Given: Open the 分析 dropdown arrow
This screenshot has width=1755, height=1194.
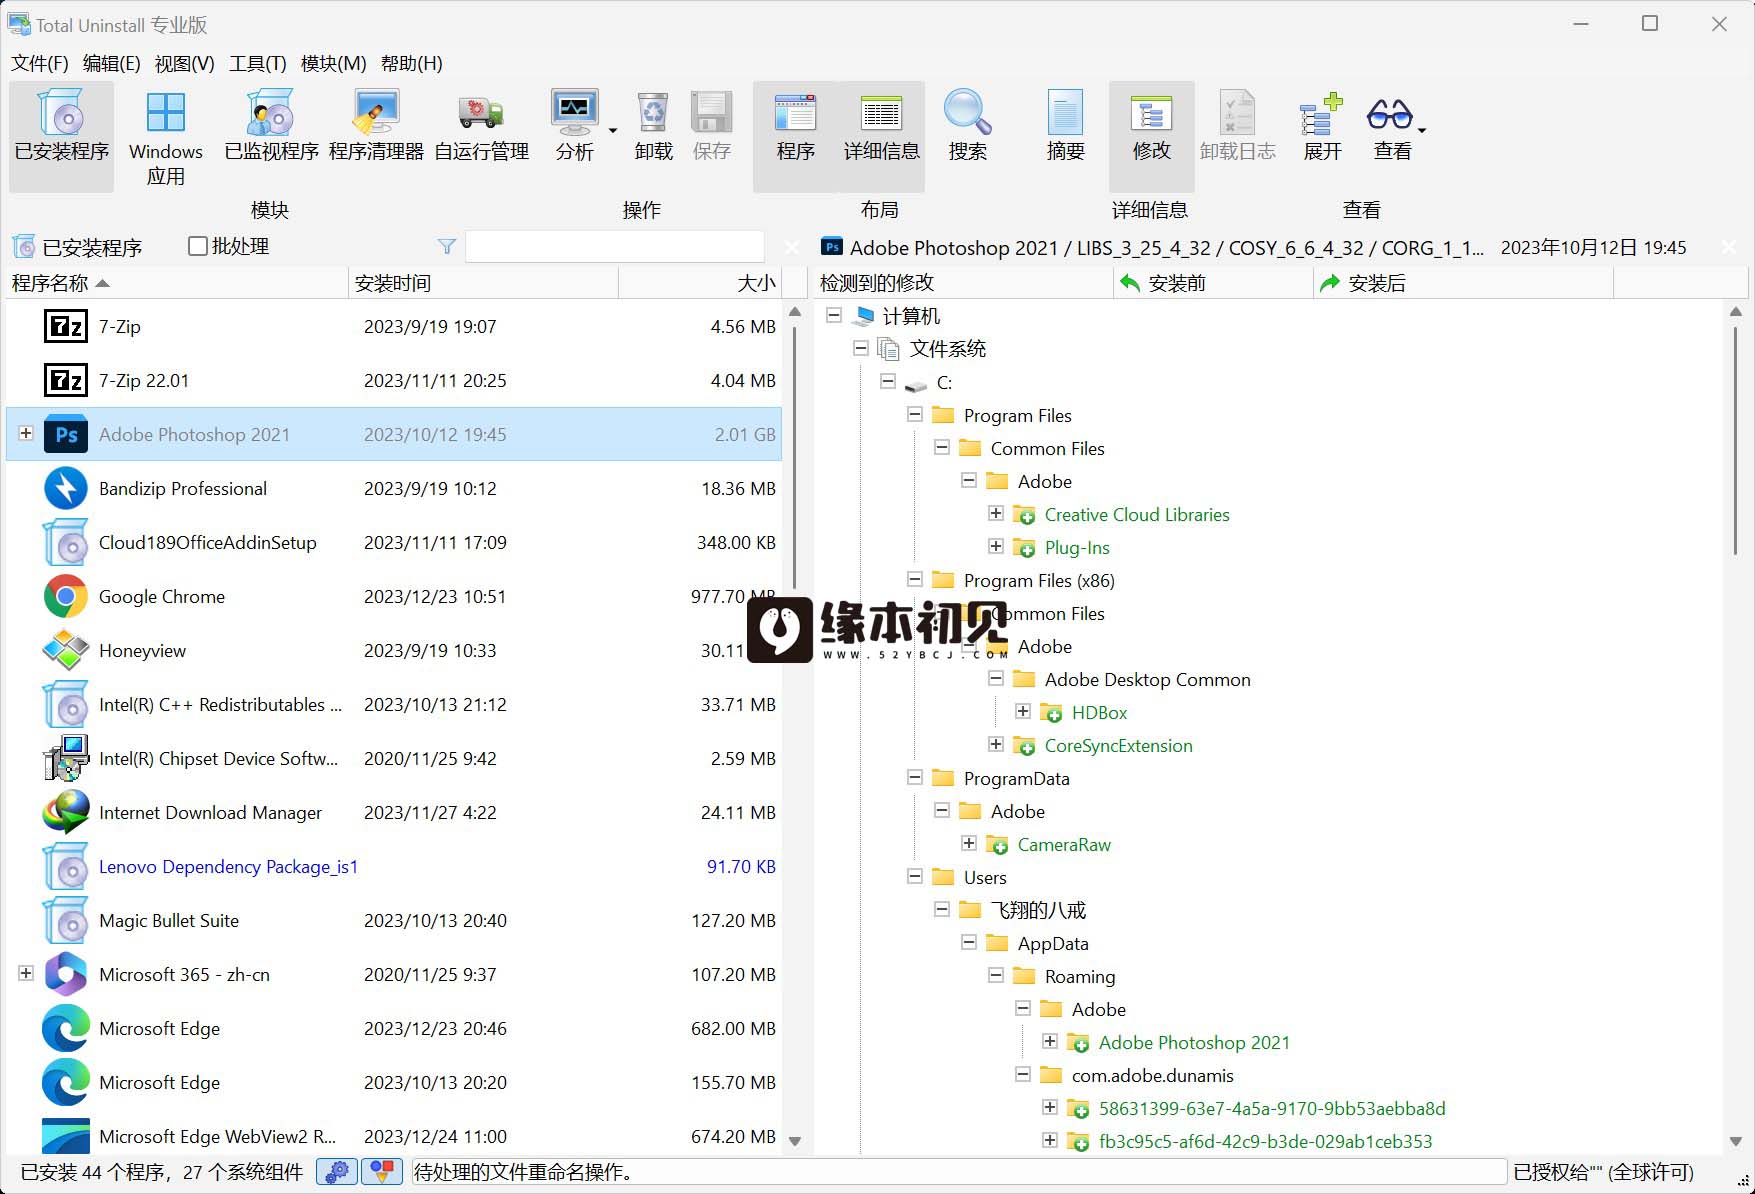Looking at the screenshot, I should [613, 131].
